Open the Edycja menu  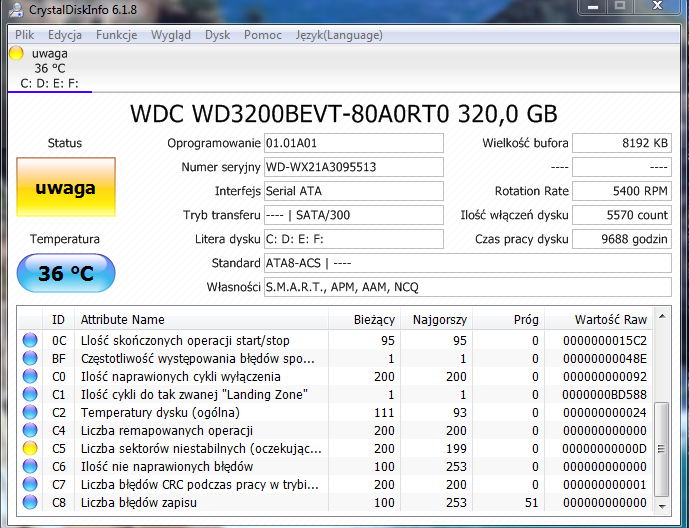click(x=65, y=35)
